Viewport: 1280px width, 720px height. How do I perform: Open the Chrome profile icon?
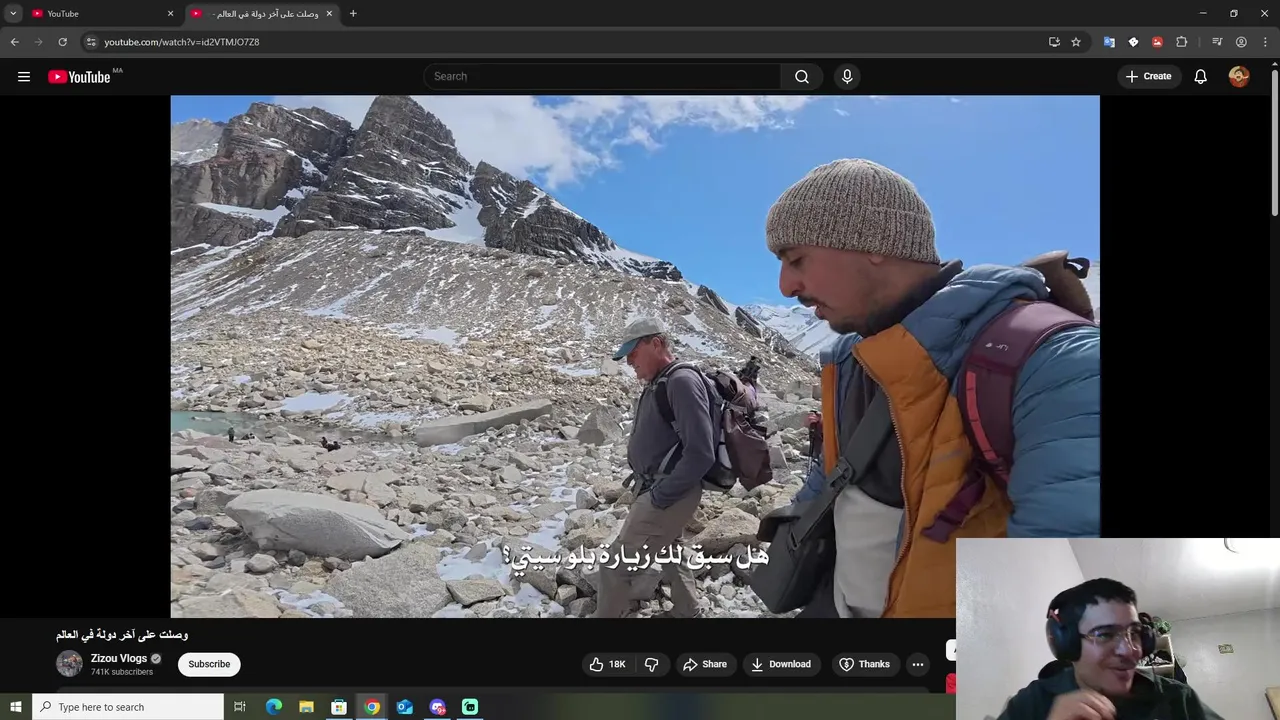click(1241, 42)
